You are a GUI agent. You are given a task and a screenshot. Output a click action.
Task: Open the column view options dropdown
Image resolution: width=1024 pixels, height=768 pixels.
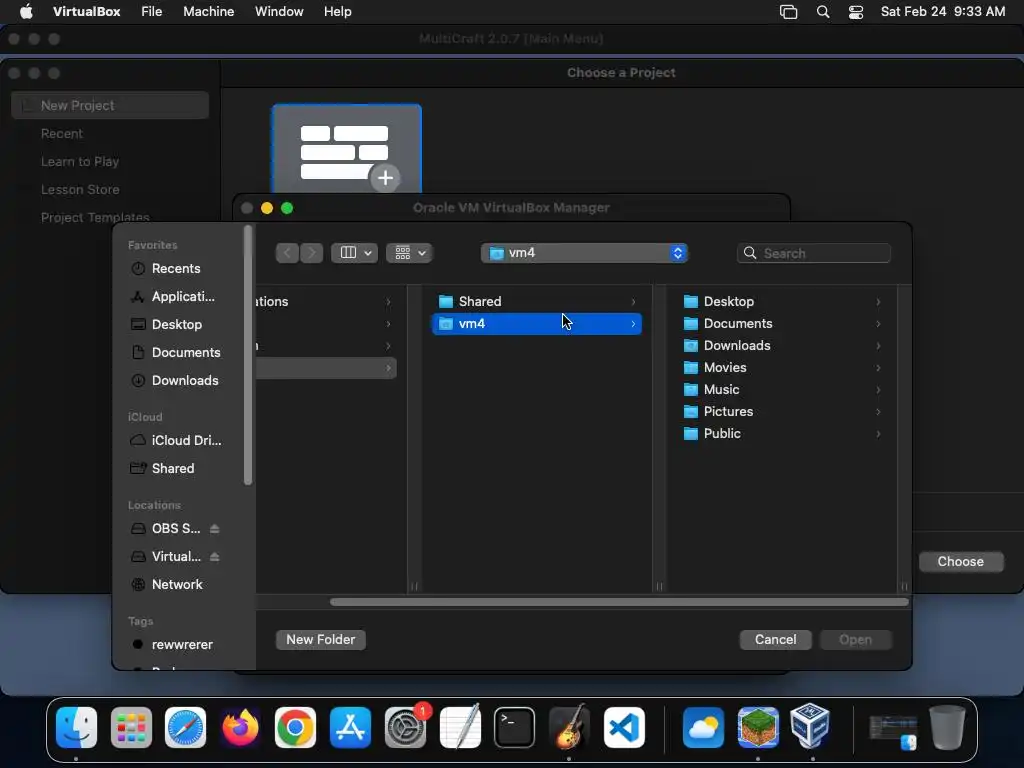(355, 253)
